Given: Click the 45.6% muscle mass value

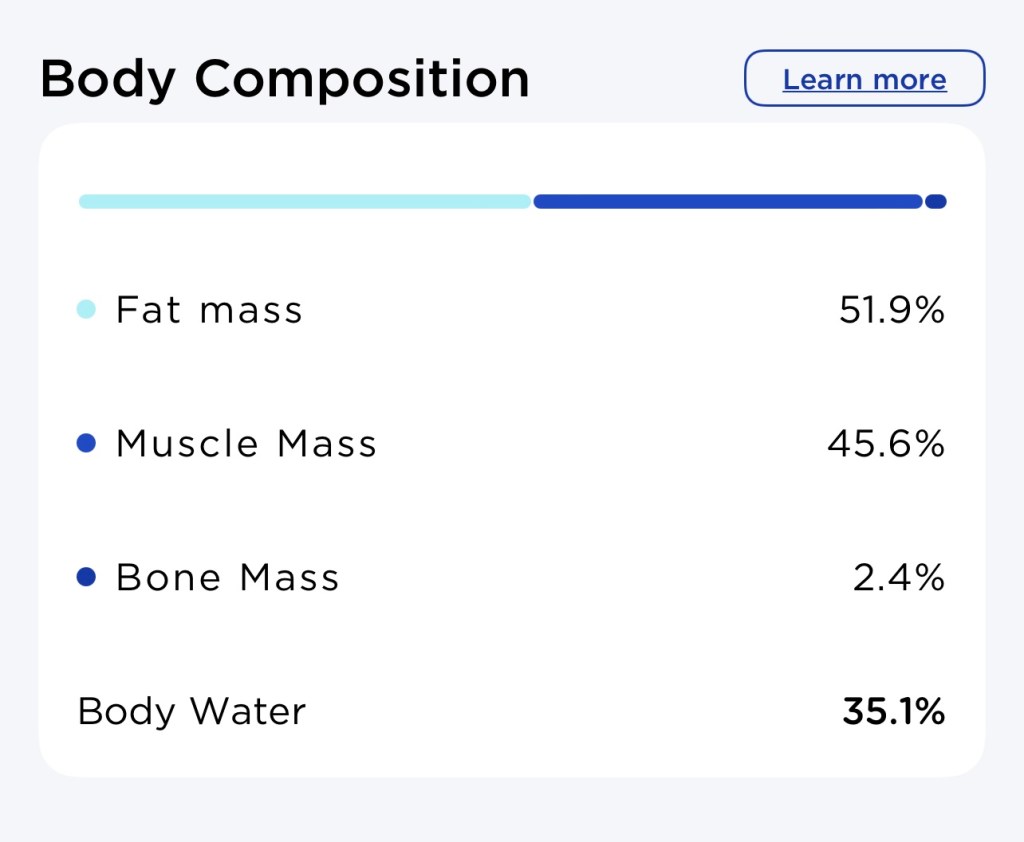Looking at the screenshot, I should 885,443.
